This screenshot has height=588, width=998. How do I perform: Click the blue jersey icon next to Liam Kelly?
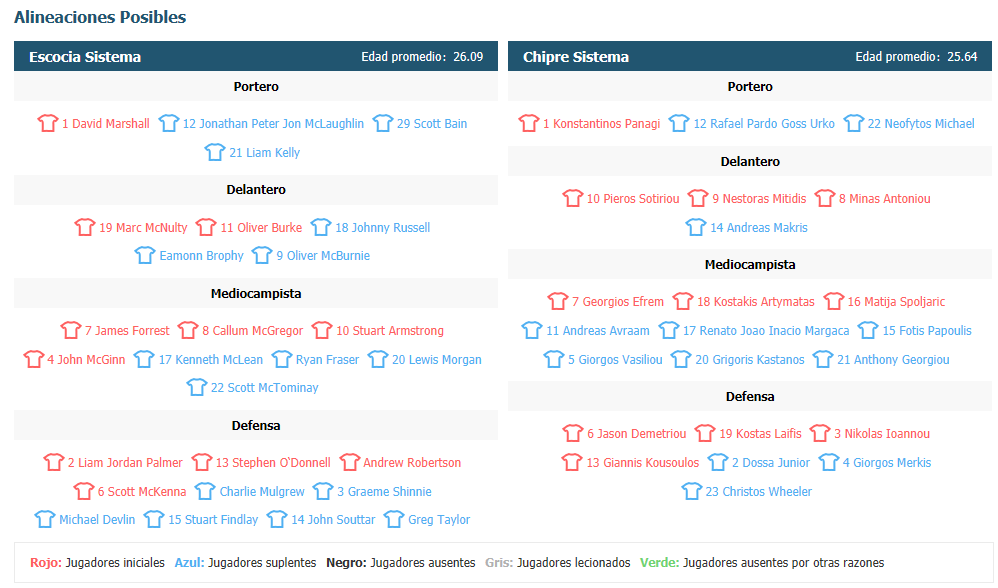click(215, 152)
